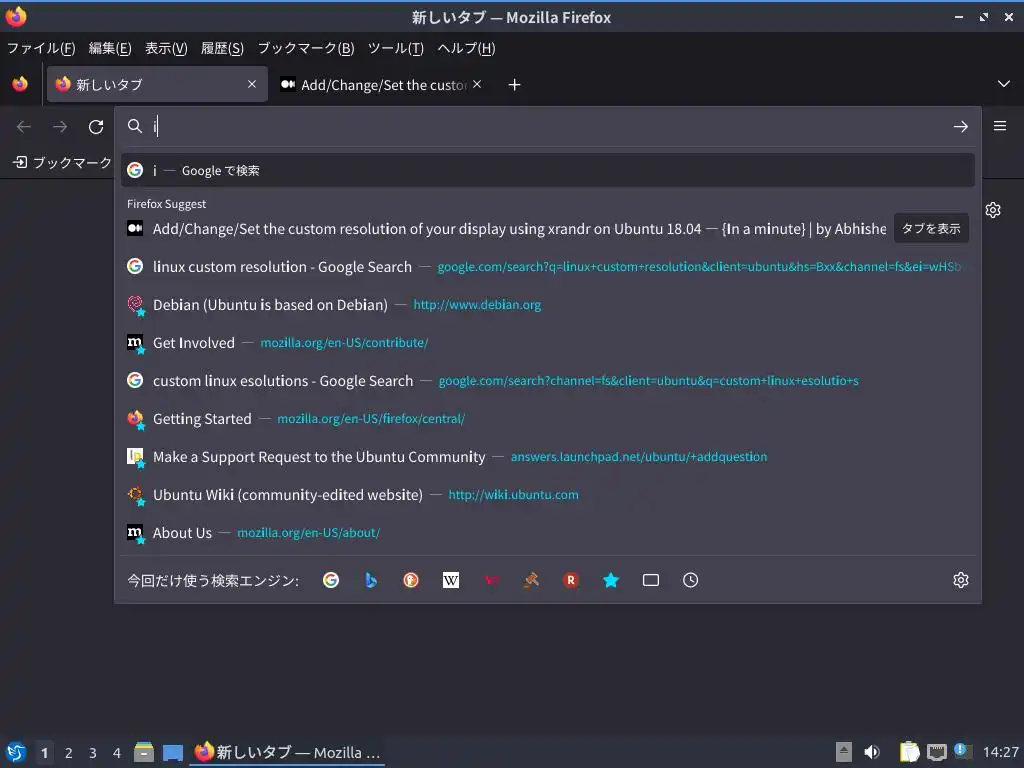1024x768 pixels.
Task: Go back one page
Action: 24,127
